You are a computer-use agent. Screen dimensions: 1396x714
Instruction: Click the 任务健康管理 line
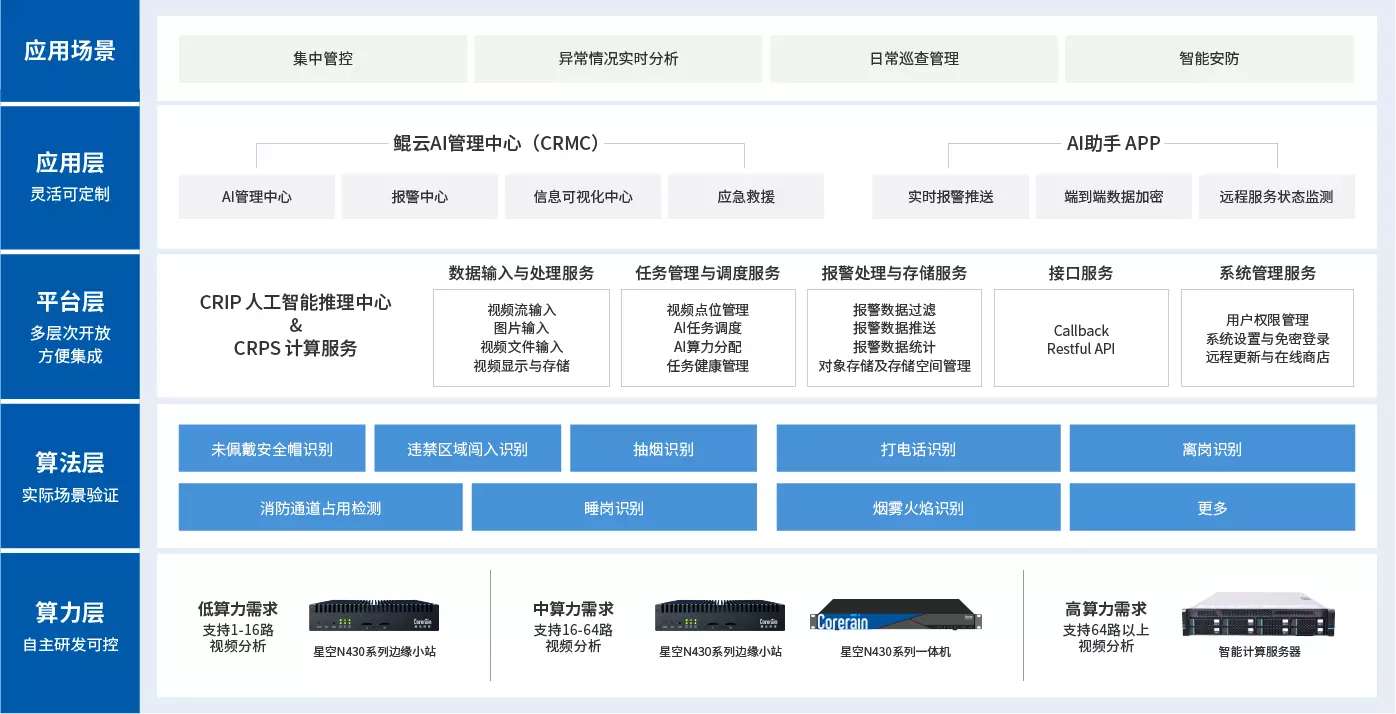(708, 366)
